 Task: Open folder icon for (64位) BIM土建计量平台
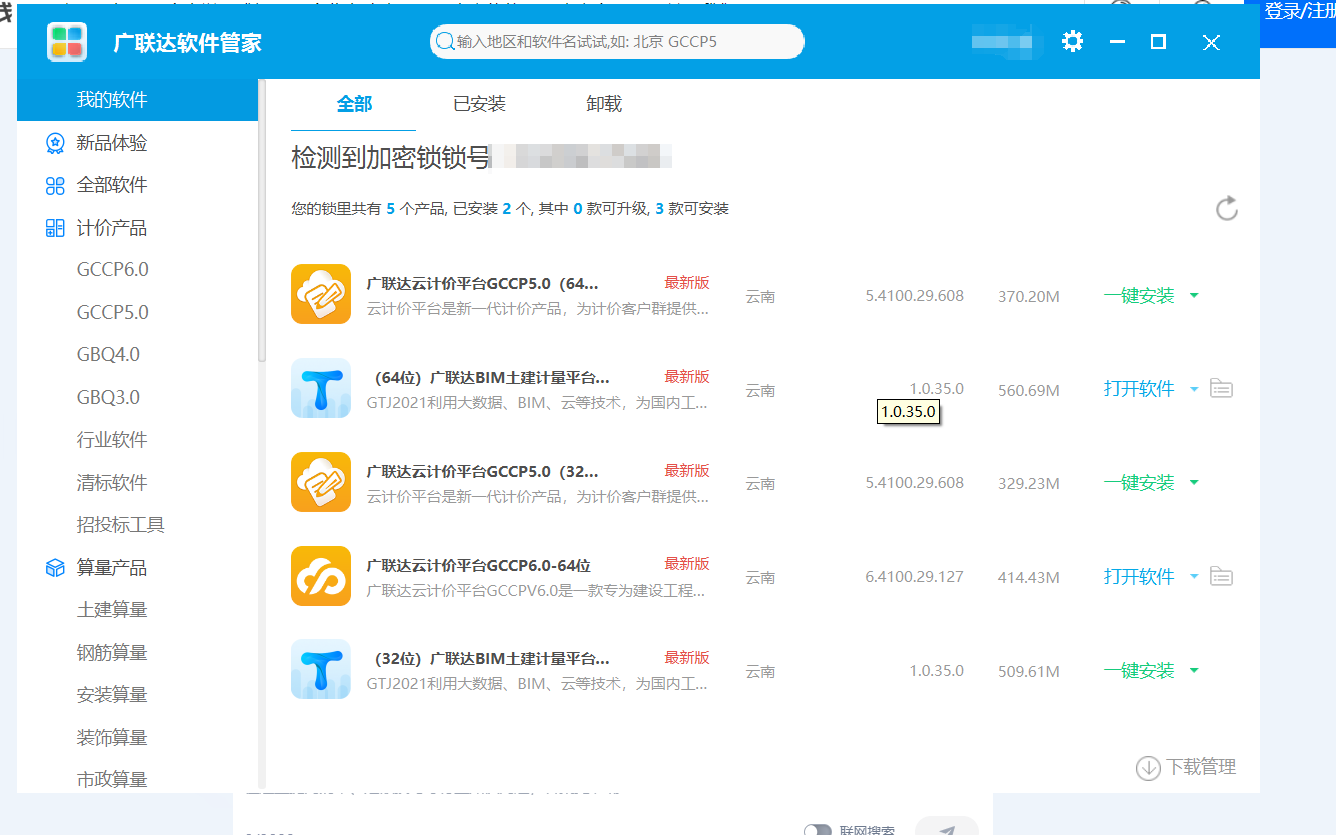1221,388
